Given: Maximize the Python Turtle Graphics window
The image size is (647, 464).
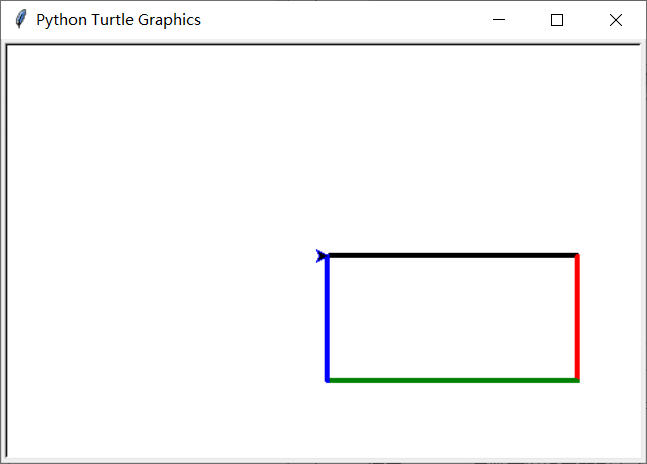Looking at the screenshot, I should pos(557,20).
